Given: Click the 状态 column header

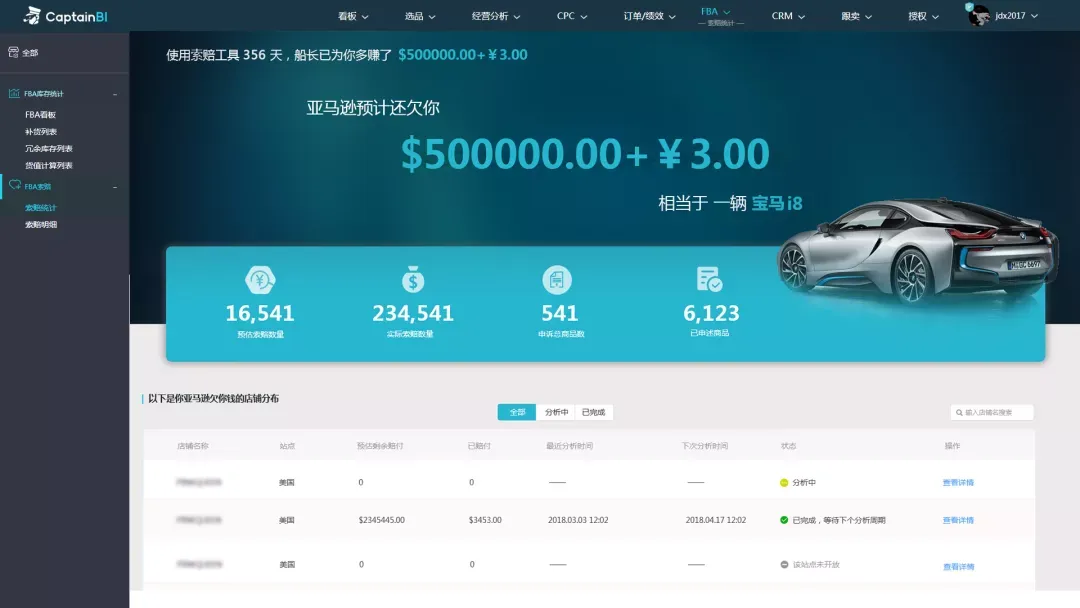Looking at the screenshot, I should point(788,446).
